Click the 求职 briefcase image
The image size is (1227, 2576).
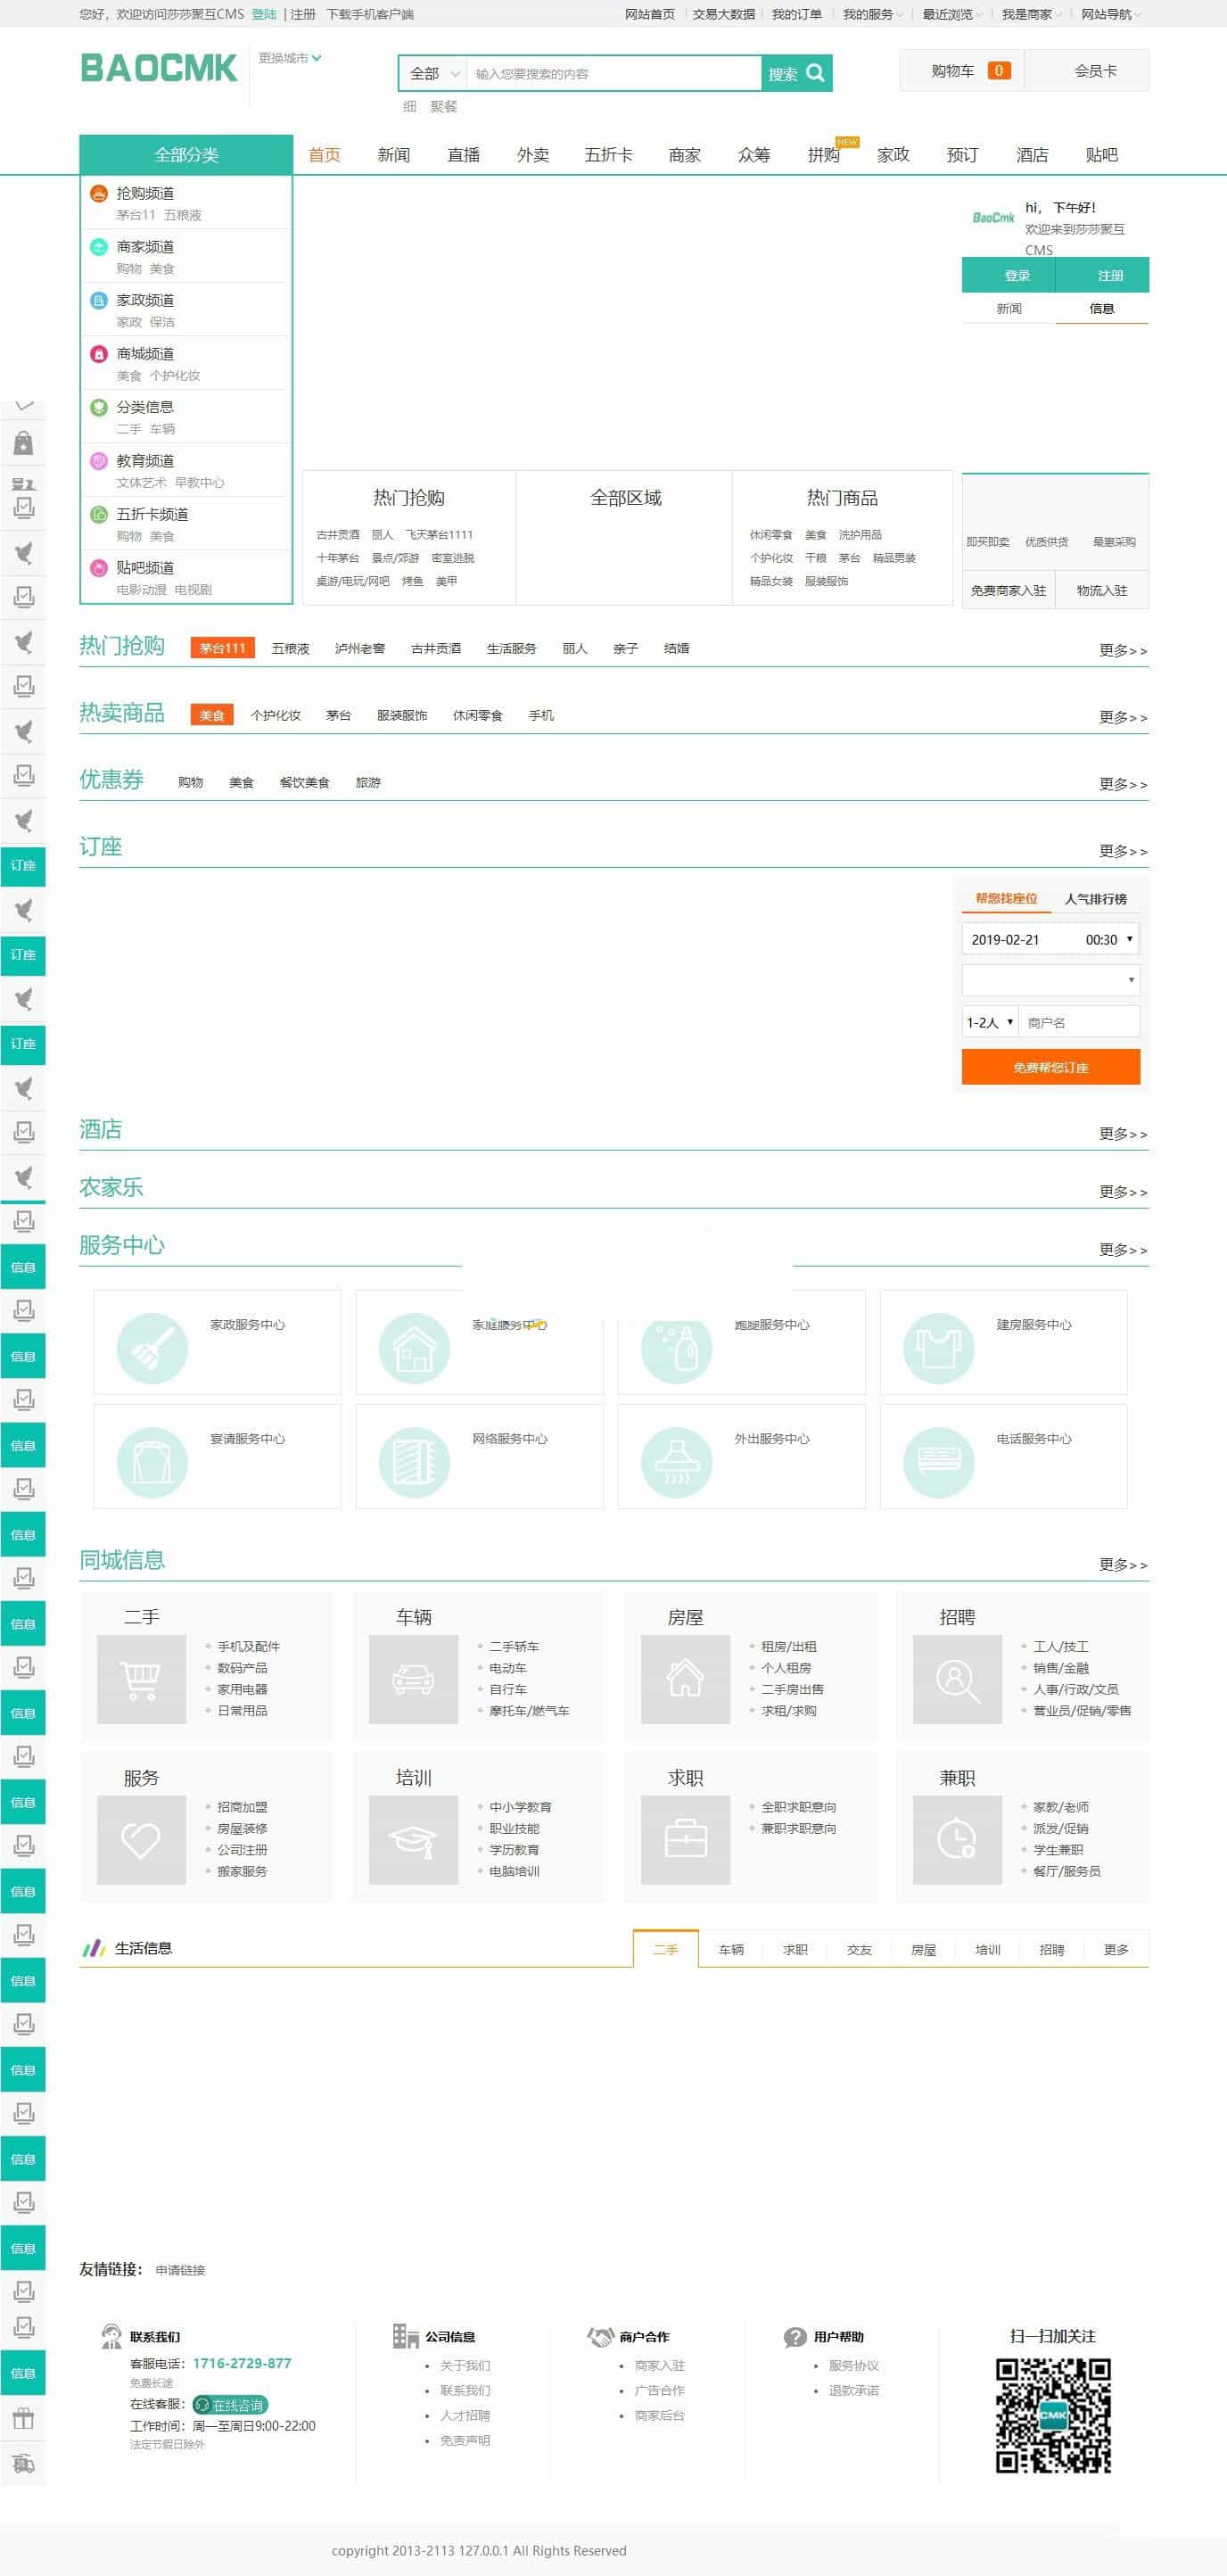[685, 1840]
